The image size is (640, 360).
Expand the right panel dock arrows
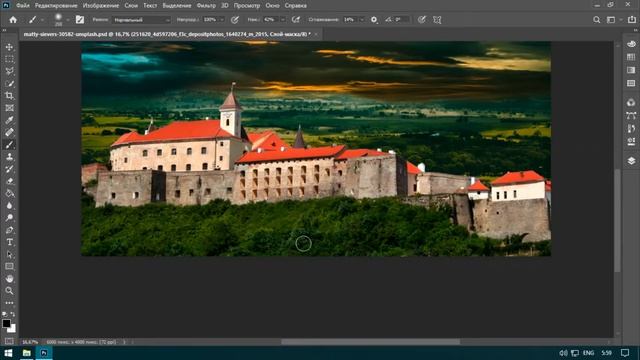tap(635, 30)
